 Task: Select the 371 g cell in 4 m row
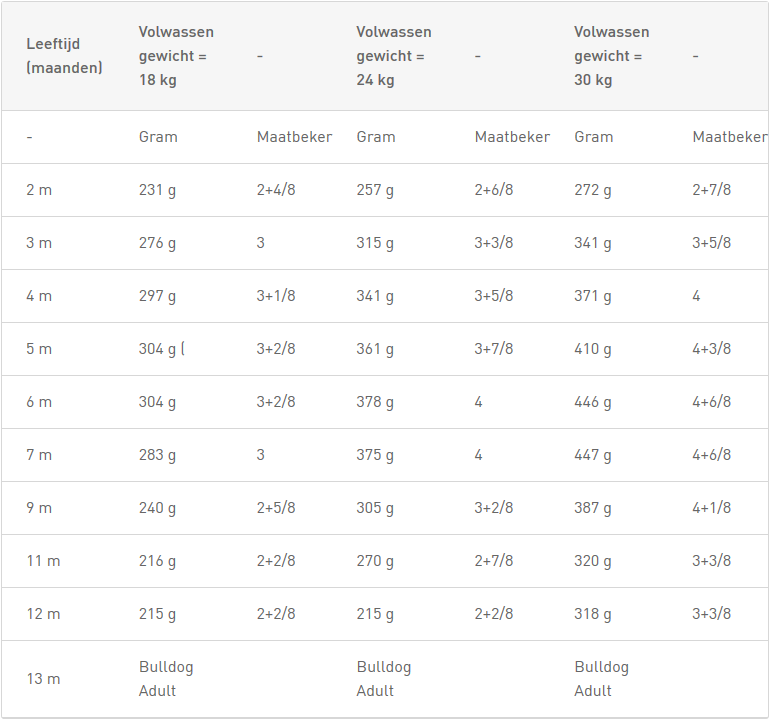tap(593, 296)
